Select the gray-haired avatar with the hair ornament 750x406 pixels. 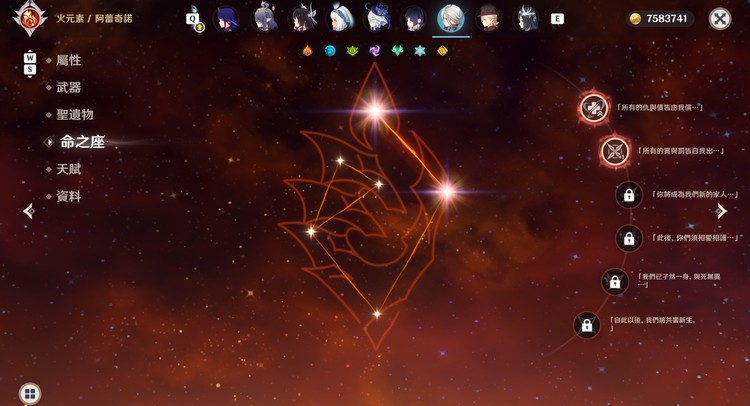point(265,18)
